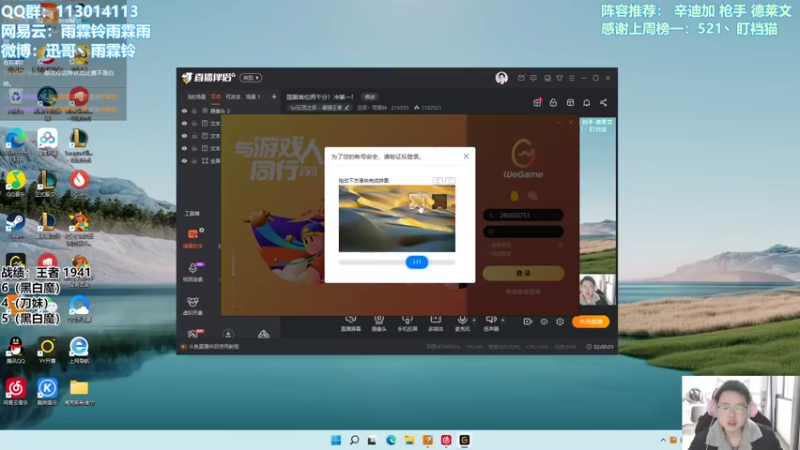
Task: Open taskbar Search icon
Action: pos(354,440)
